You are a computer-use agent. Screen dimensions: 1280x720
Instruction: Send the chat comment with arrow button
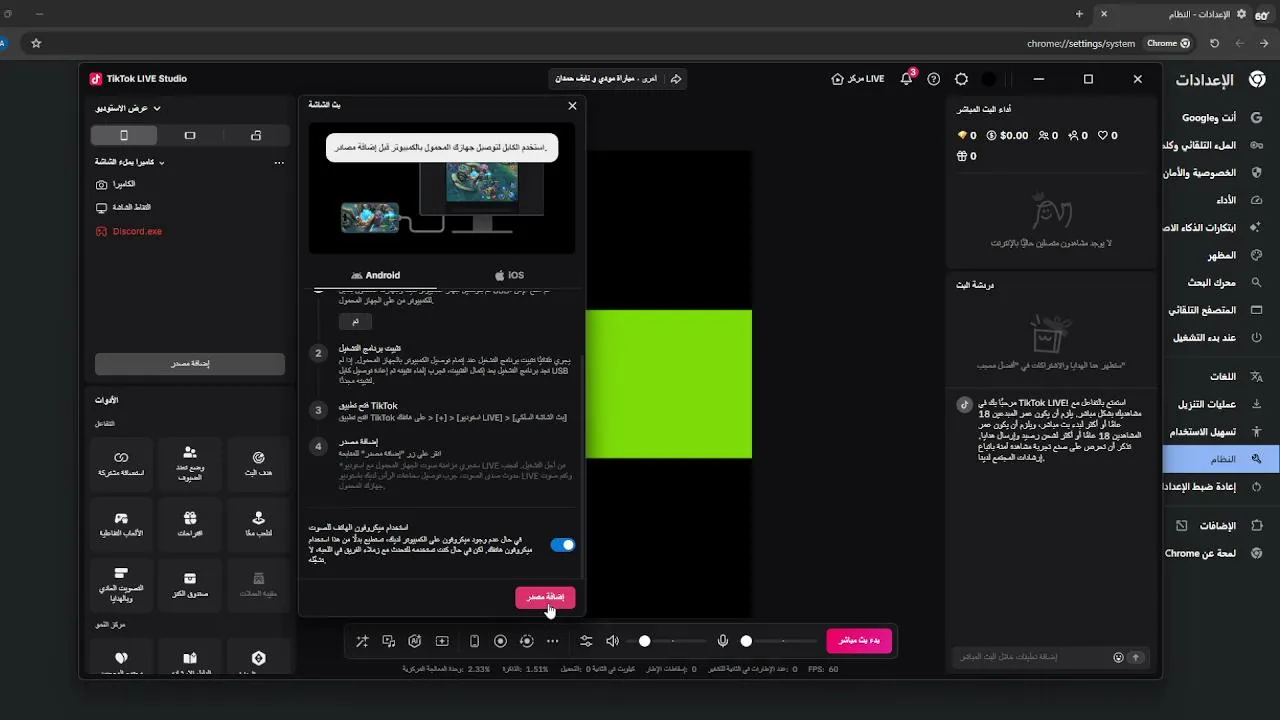pos(1136,657)
